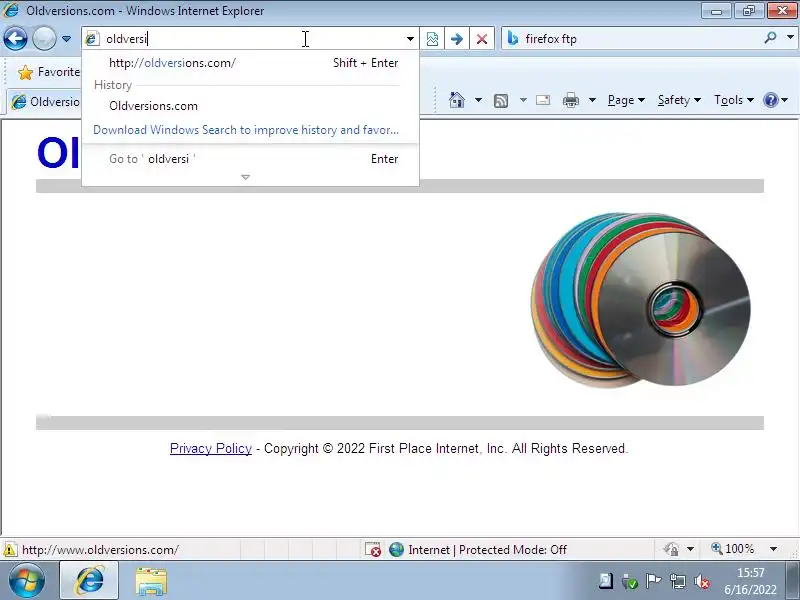
Task: Click the Home toolbar icon
Action: pyautogui.click(x=457, y=99)
